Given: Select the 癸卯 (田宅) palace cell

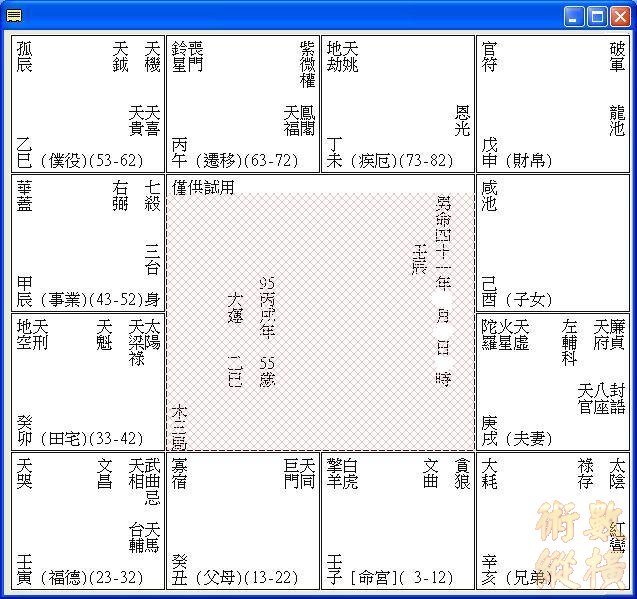Looking at the screenshot, I should (88, 381).
